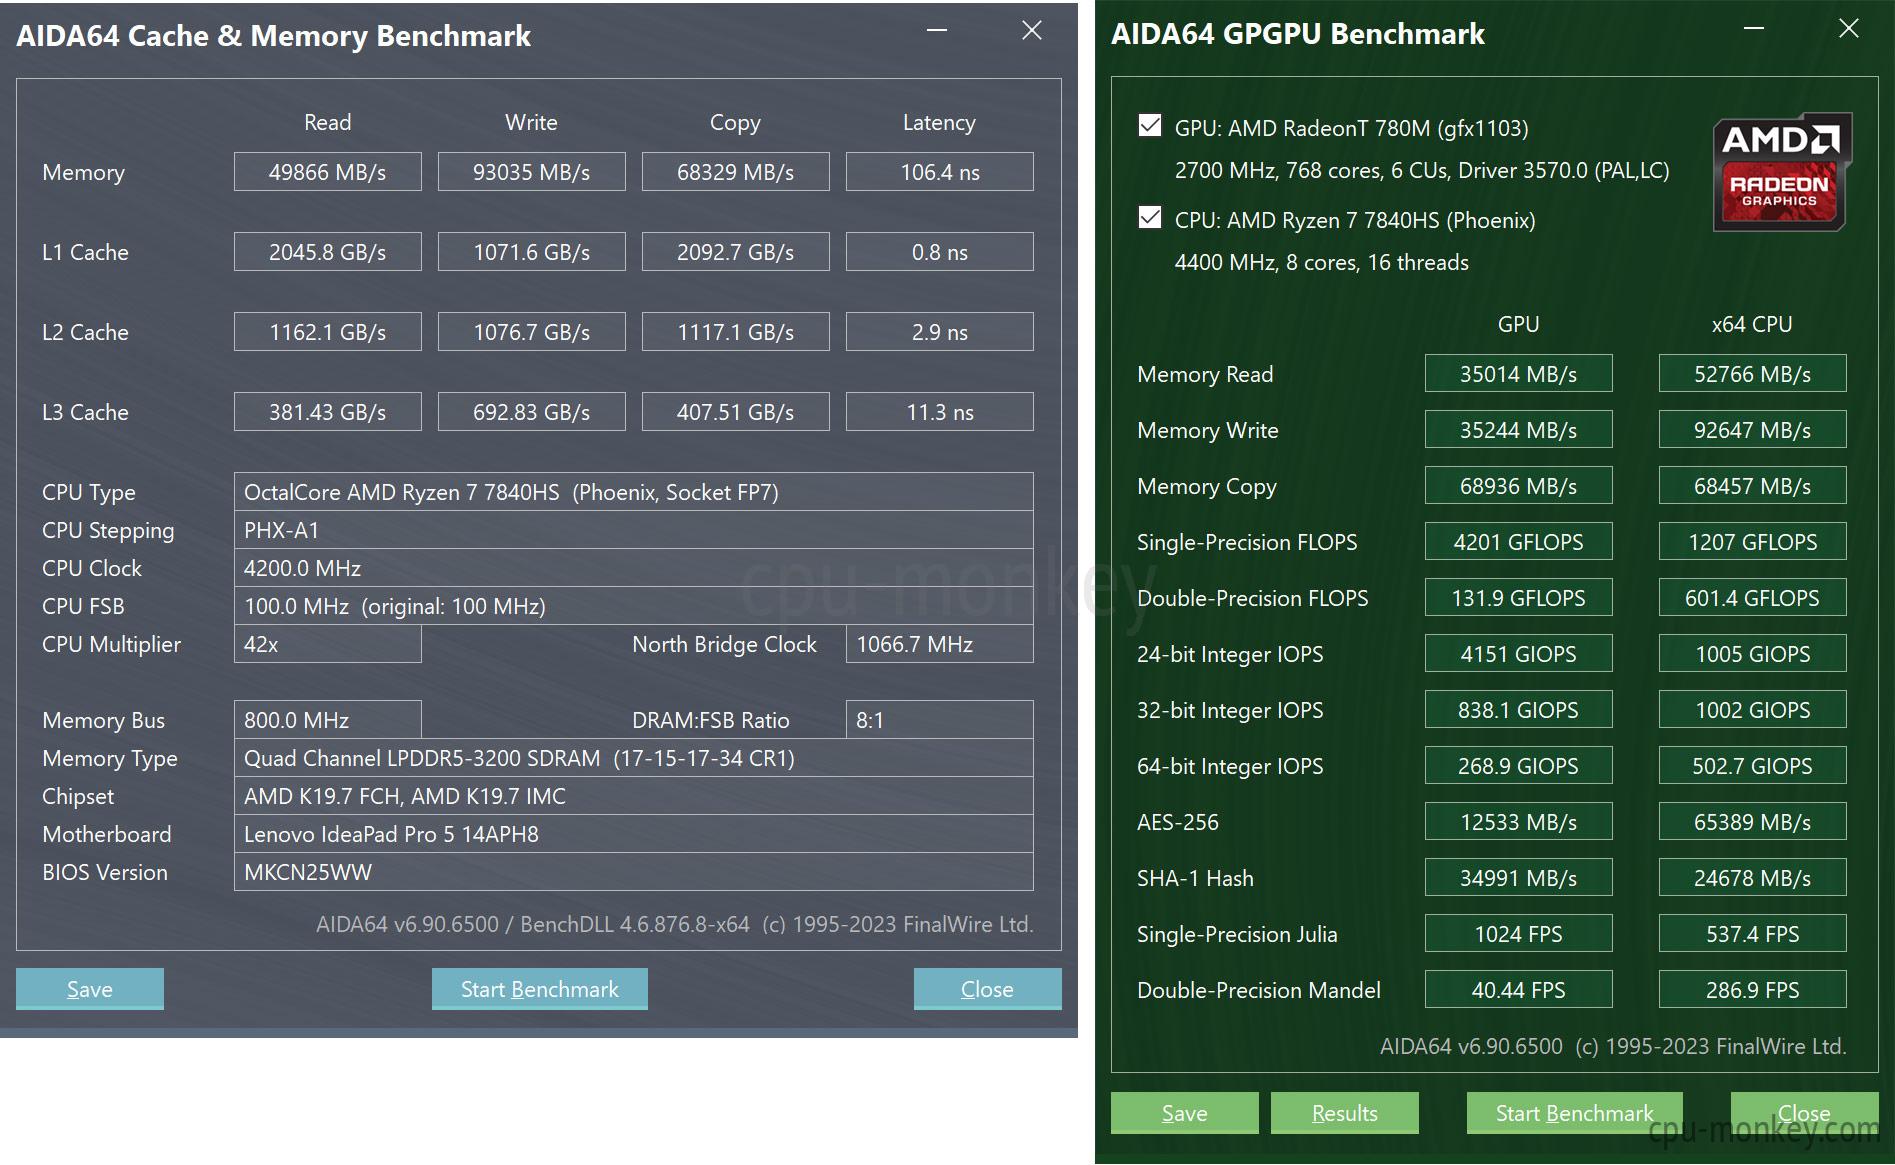Image resolution: width=1895 pixels, height=1165 pixels.
Task: Start Benchmark in Cache & Memory window
Action: point(540,989)
